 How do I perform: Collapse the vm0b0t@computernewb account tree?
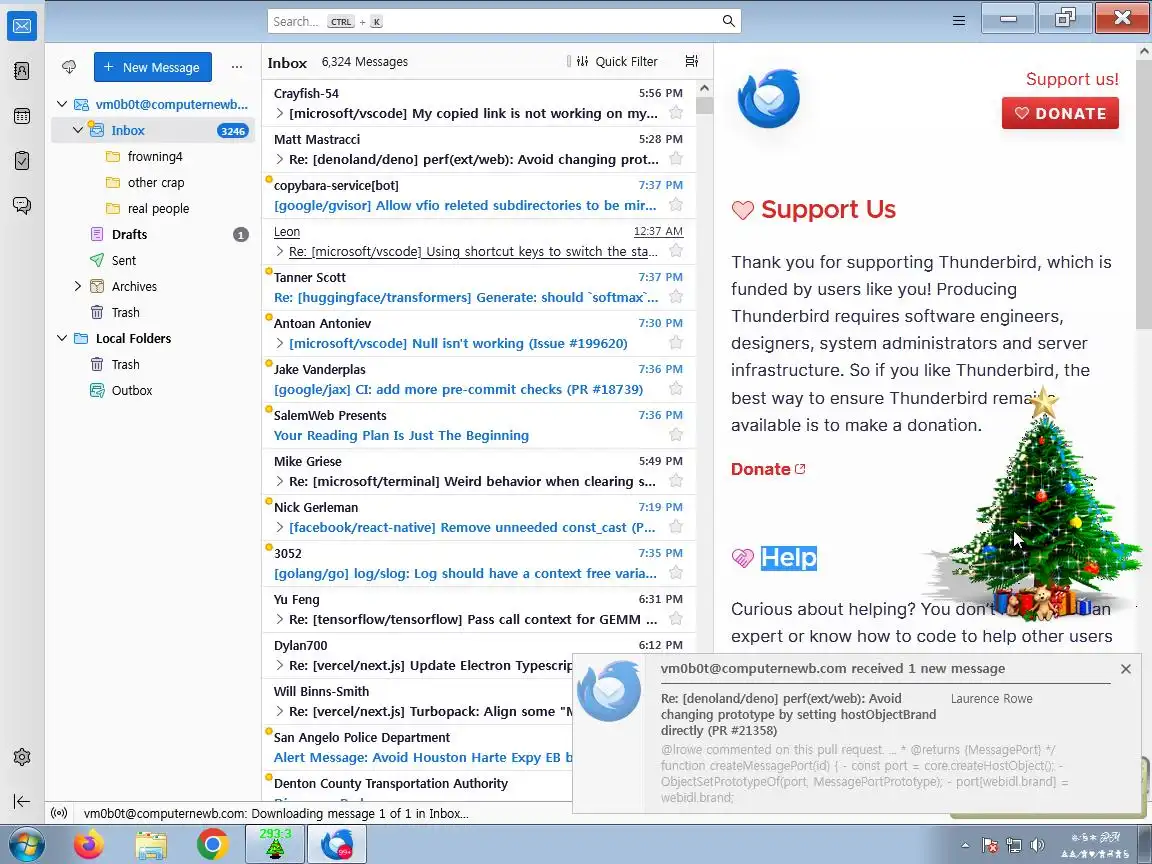(62, 104)
